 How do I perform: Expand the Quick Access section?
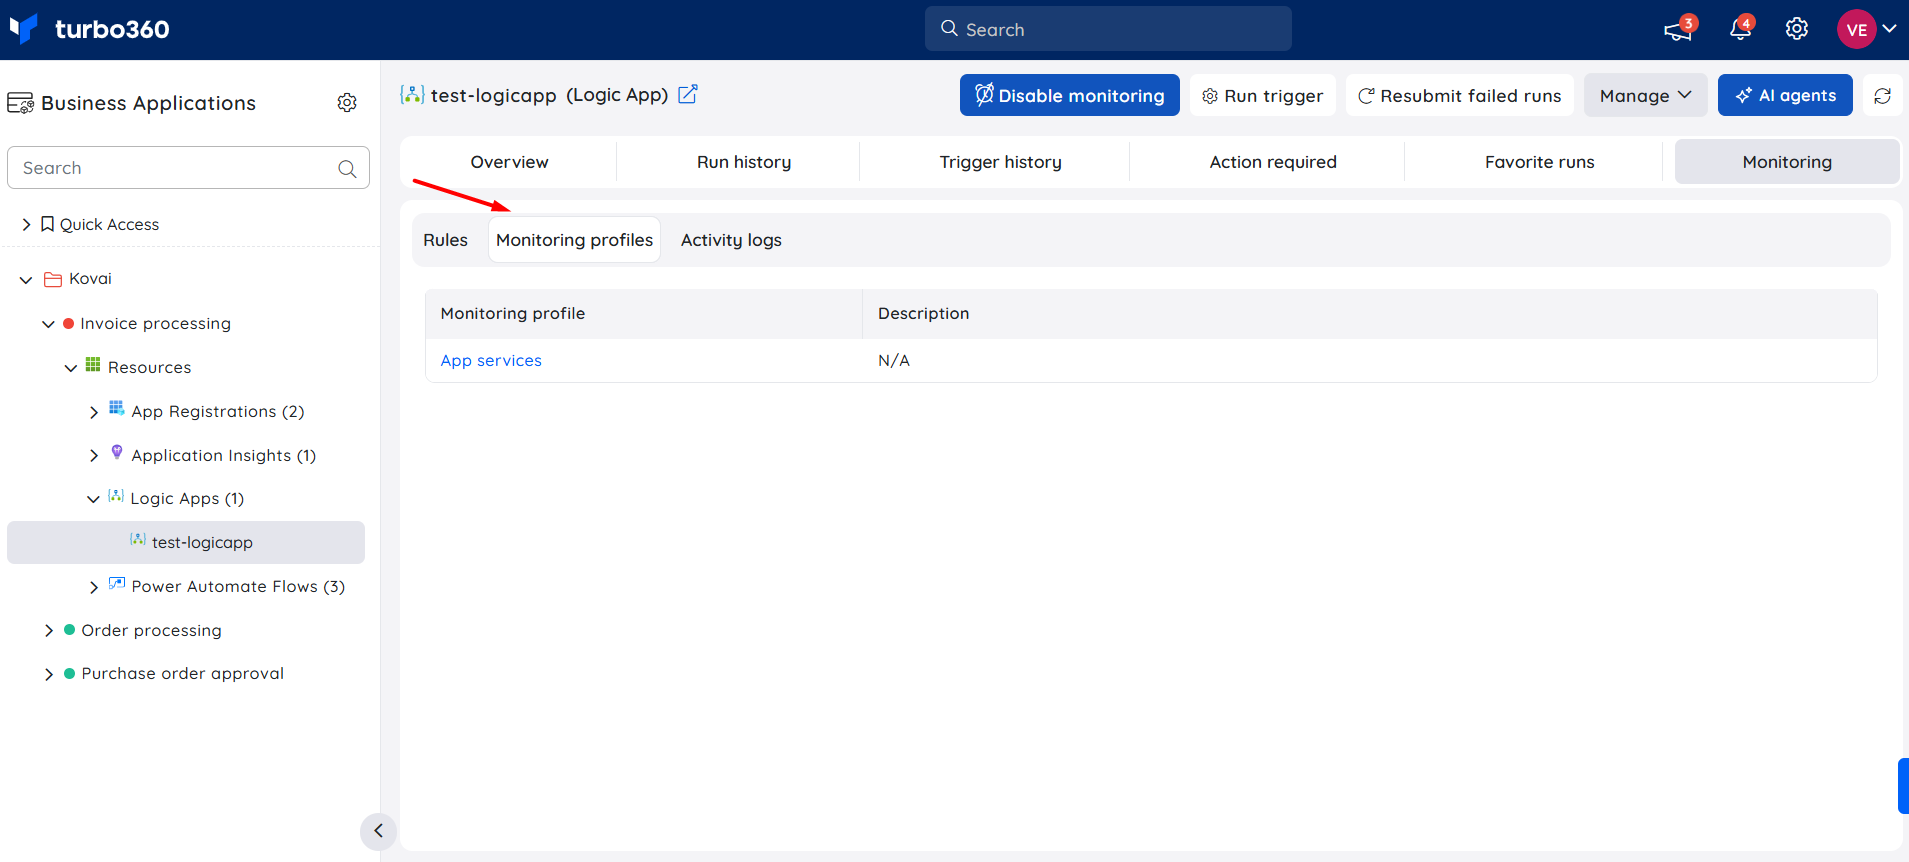(26, 224)
